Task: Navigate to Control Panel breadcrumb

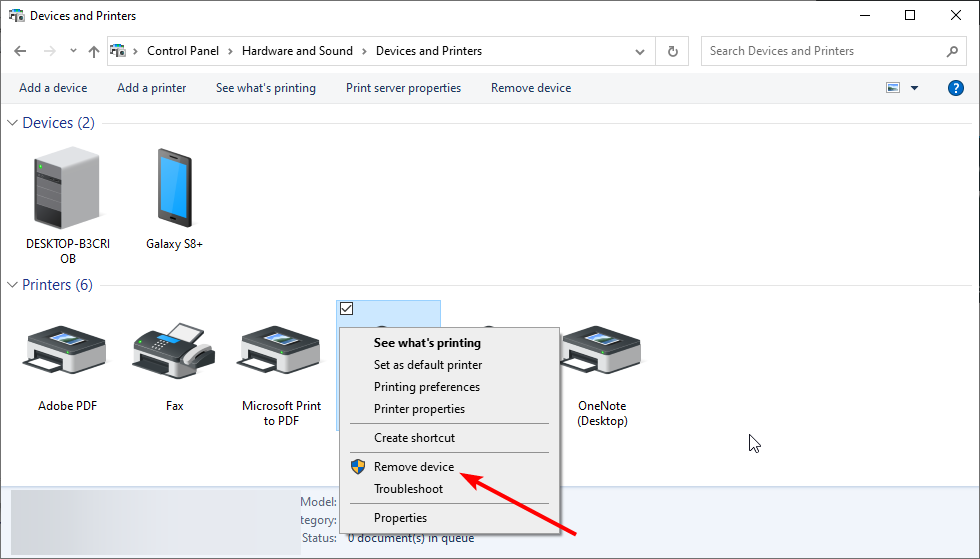Action: pyautogui.click(x=183, y=51)
